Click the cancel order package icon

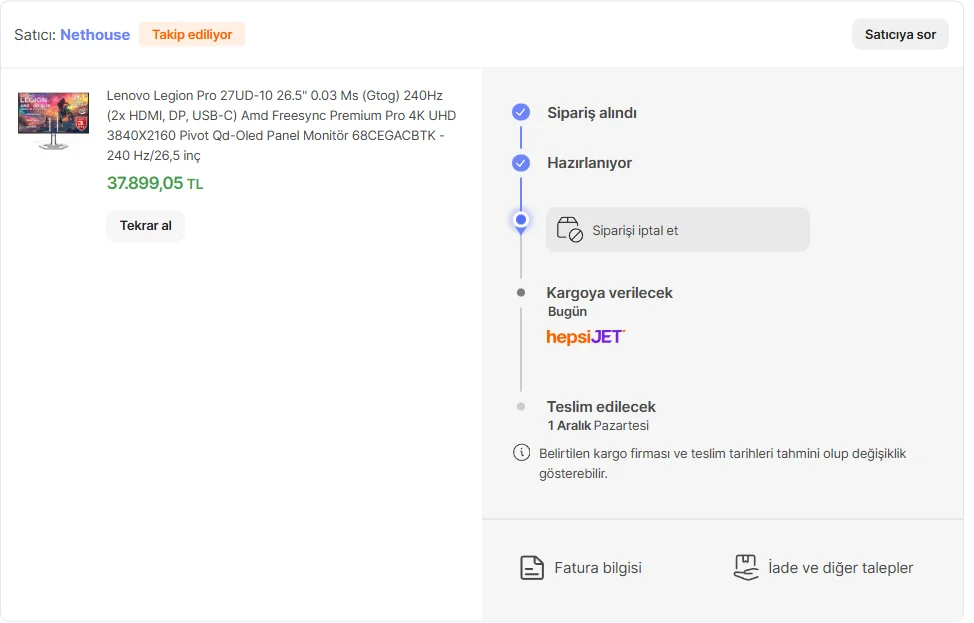point(569,230)
